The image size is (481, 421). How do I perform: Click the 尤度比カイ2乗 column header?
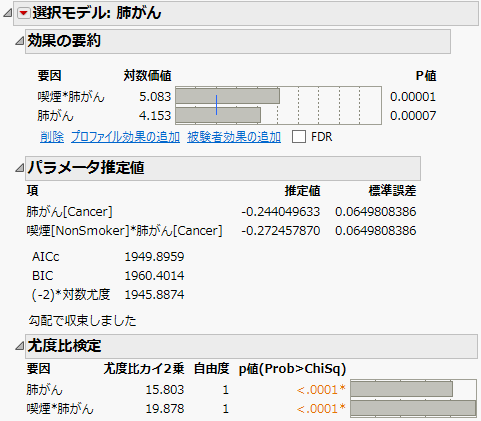[x=144, y=369]
